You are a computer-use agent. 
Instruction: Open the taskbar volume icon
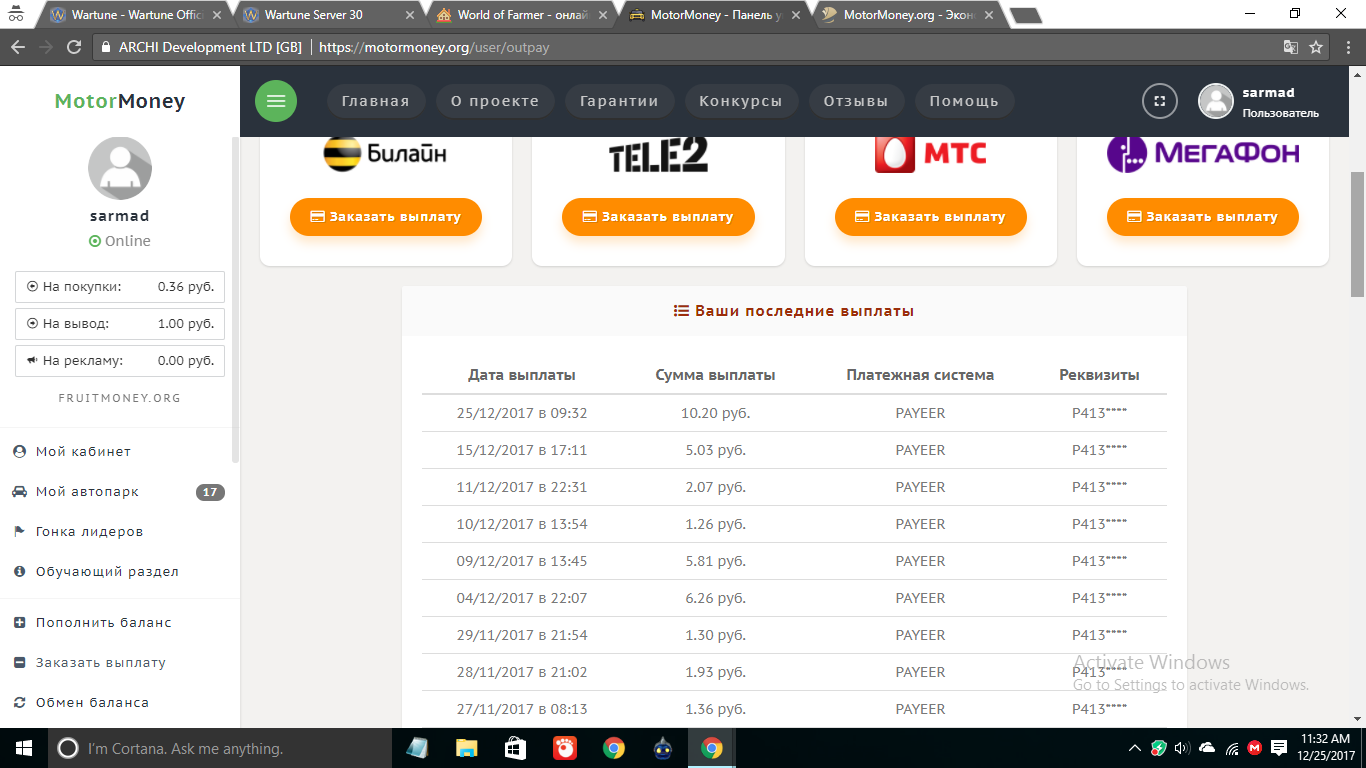tap(1183, 748)
